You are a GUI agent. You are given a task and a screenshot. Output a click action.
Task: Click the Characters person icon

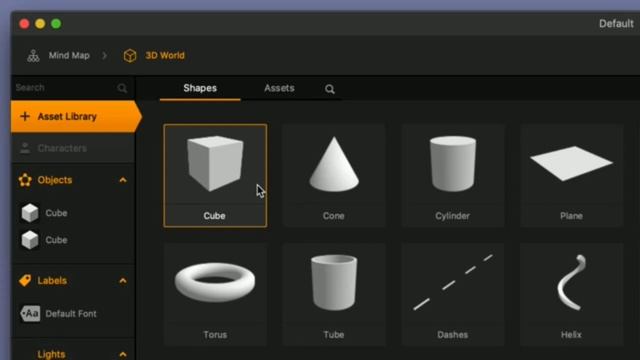[x=25, y=148]
